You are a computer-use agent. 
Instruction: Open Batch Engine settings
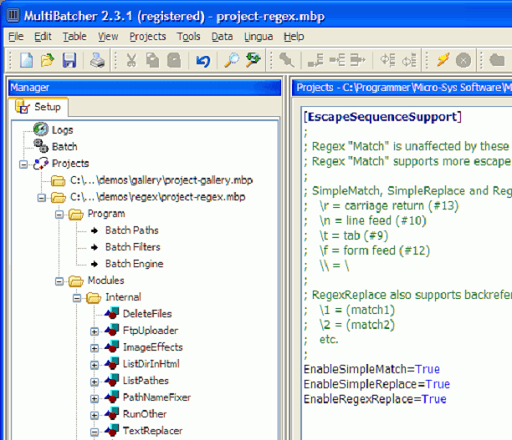[x=134, y=264]
